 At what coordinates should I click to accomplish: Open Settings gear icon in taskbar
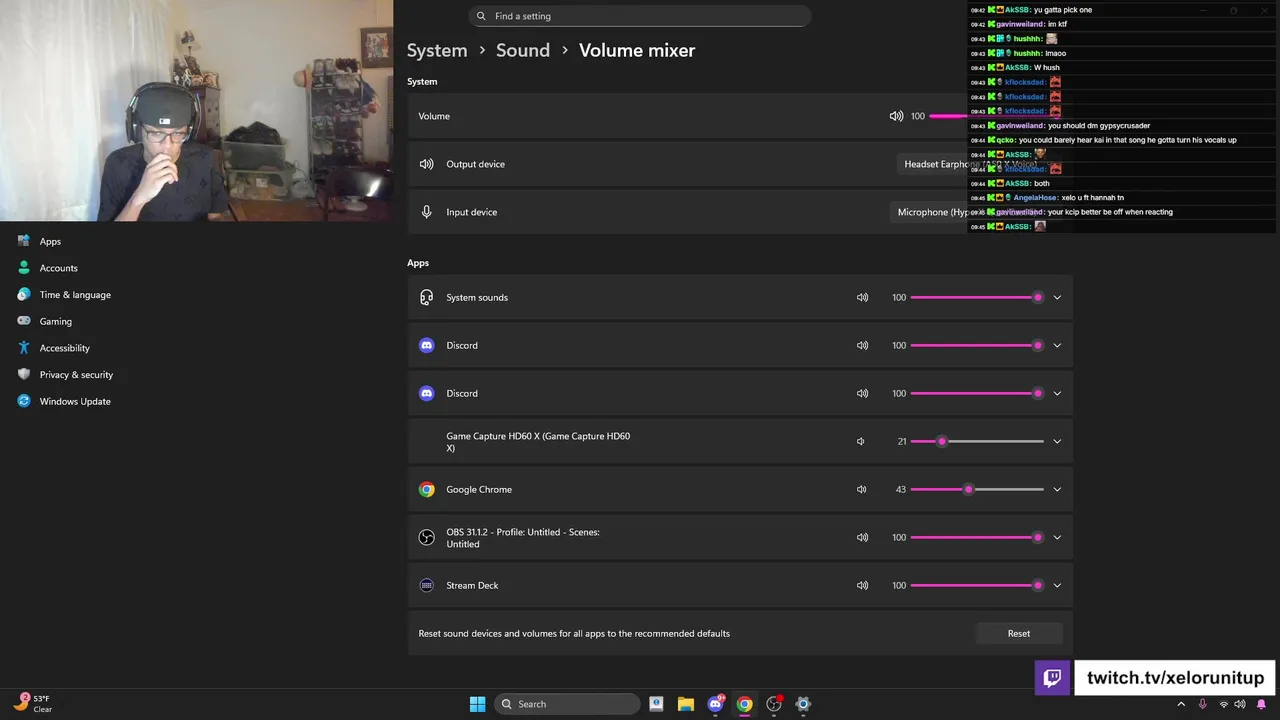[x=803, y=704]
